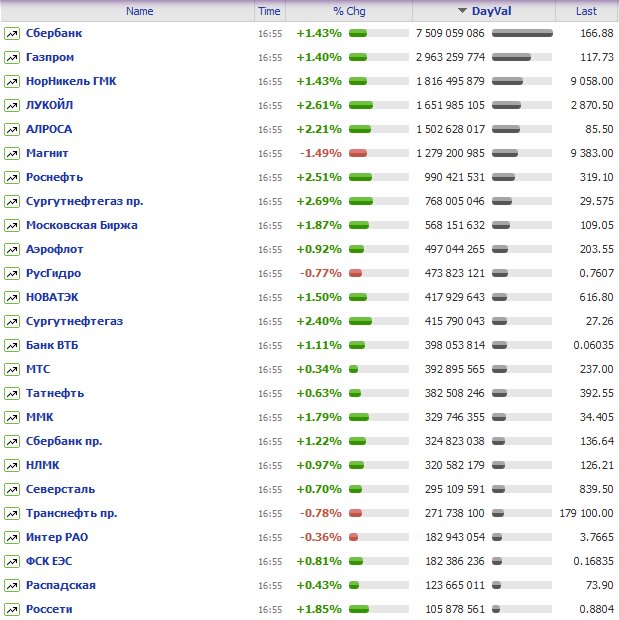Click the Last column header
The height and width of the screenshot is (620, 619).
pyautogui.click(x=586, y=11)
